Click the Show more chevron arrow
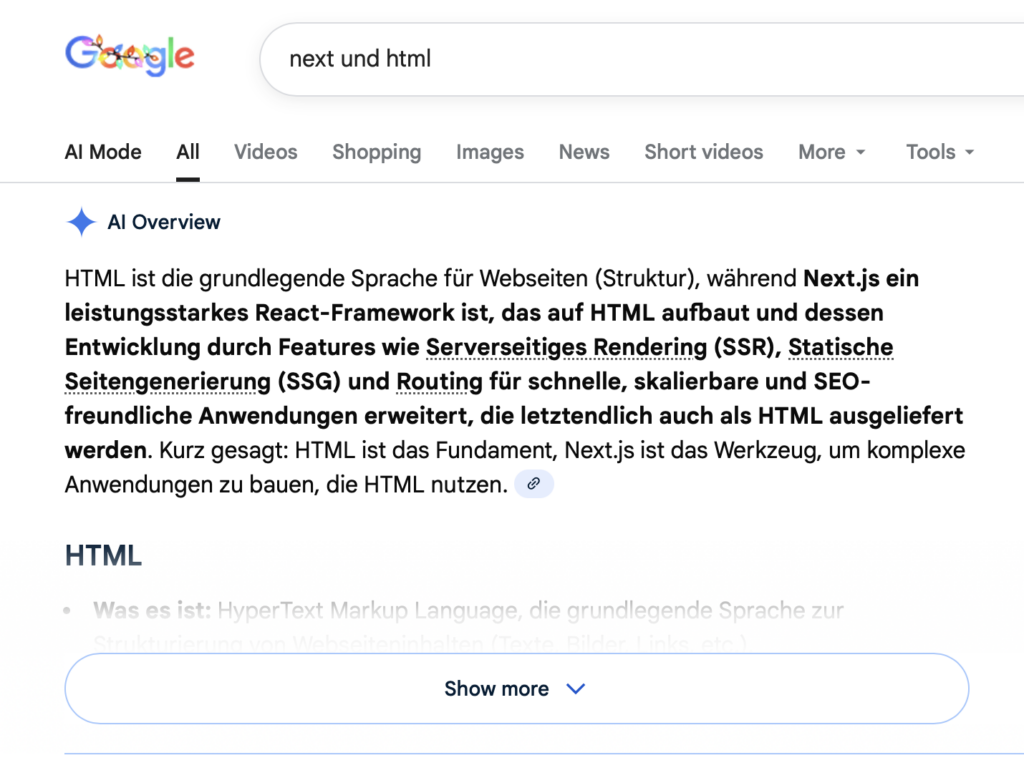 click(x=575, y=689)
